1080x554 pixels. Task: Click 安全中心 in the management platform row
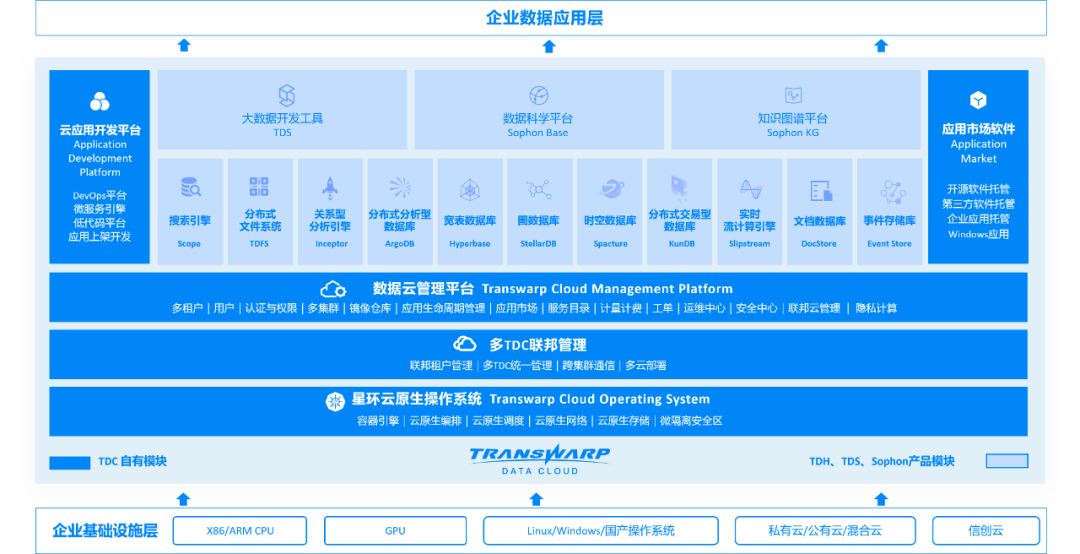[756, 308]
